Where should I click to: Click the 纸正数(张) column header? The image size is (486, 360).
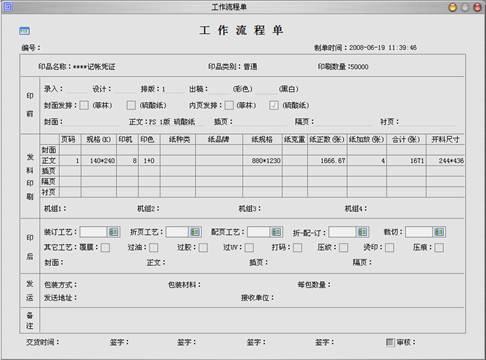(327, 139)
